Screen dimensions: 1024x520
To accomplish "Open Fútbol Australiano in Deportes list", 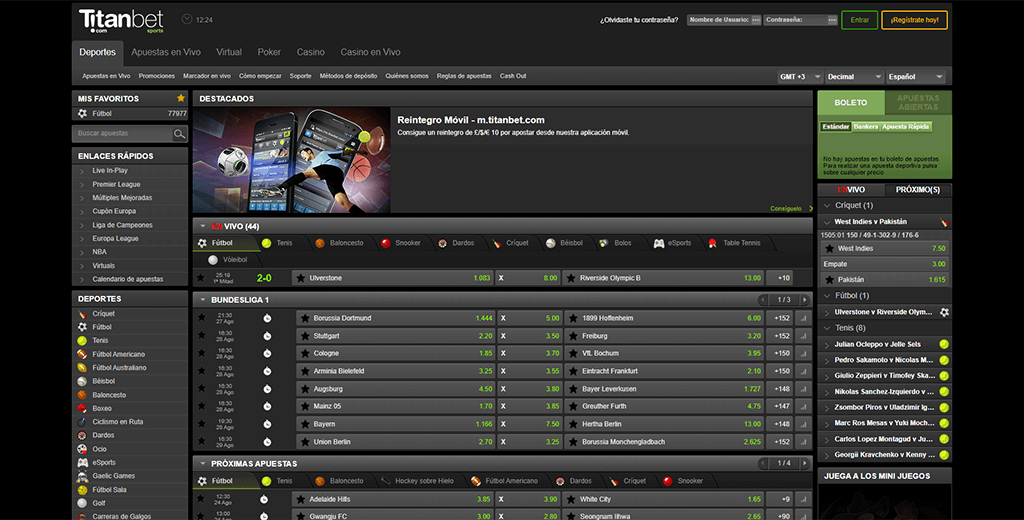I will point(119,368).
